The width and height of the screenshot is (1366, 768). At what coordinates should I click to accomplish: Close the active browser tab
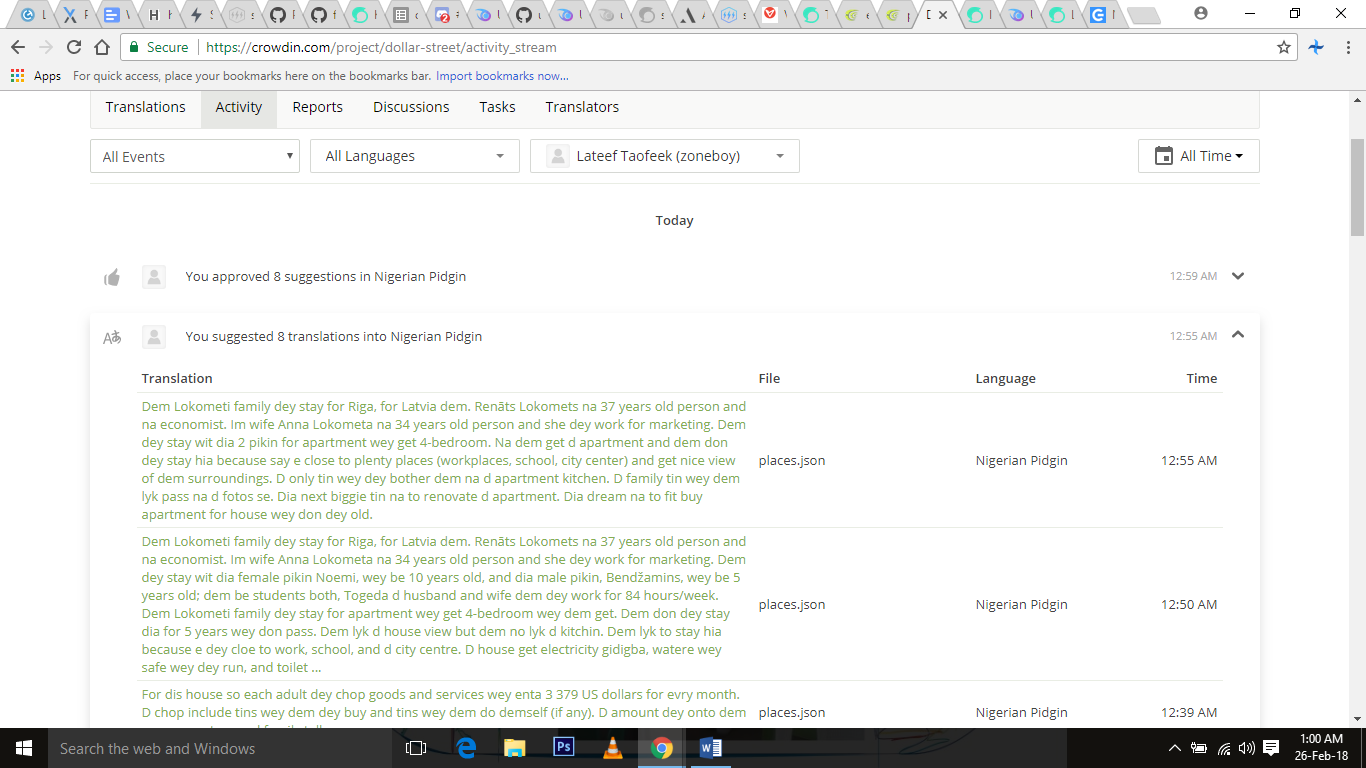[x=943, y=15]
